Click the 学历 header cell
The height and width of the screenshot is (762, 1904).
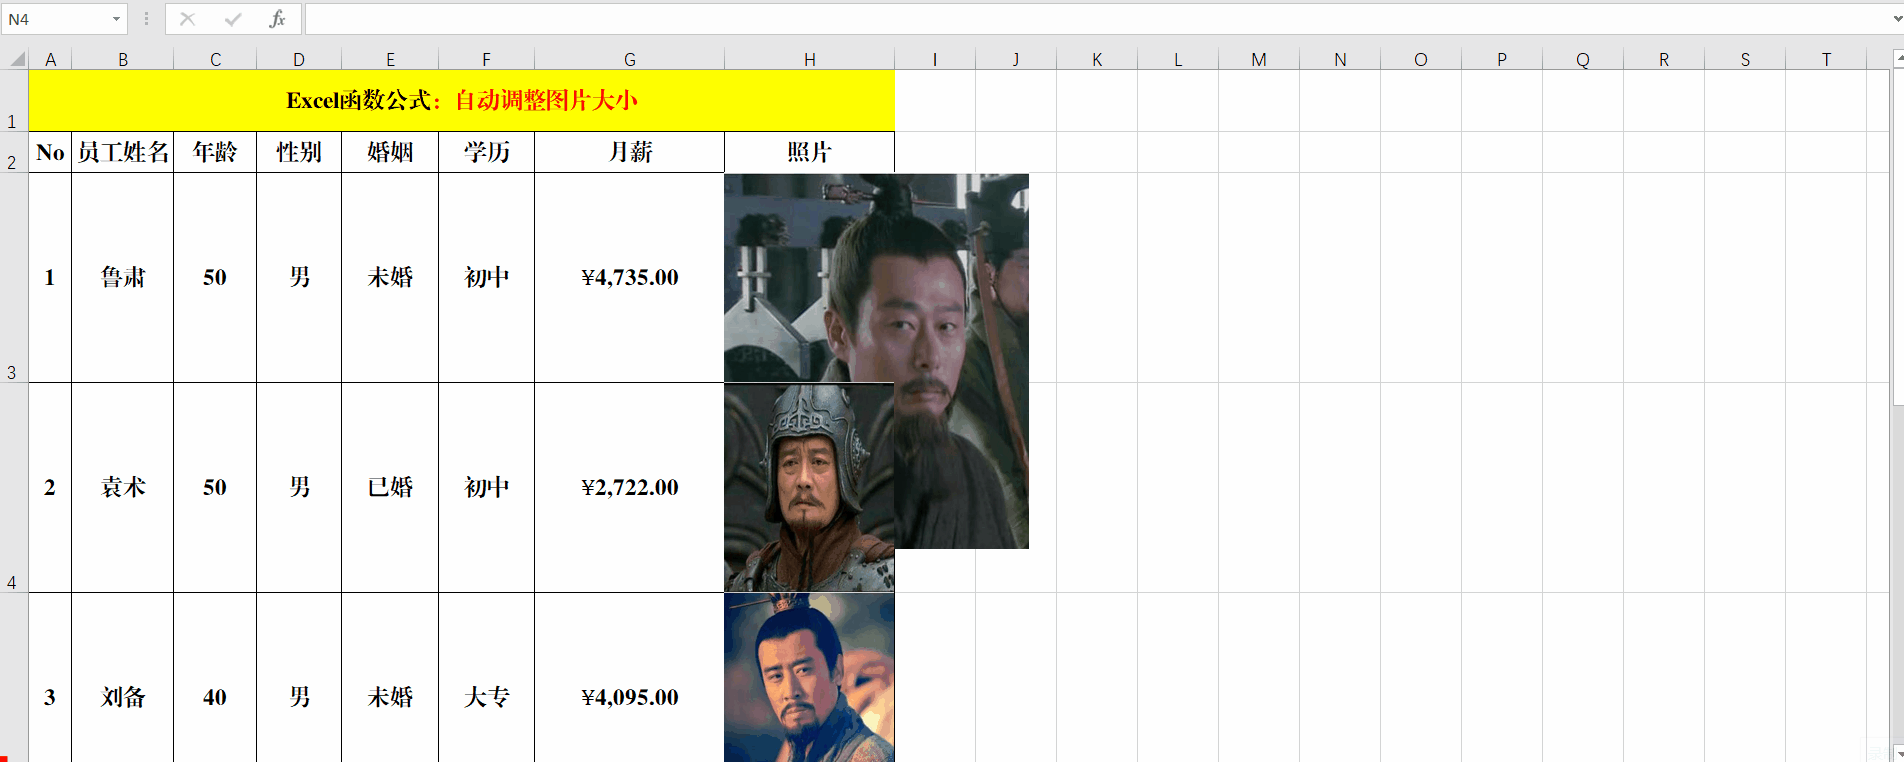[486, 152]
